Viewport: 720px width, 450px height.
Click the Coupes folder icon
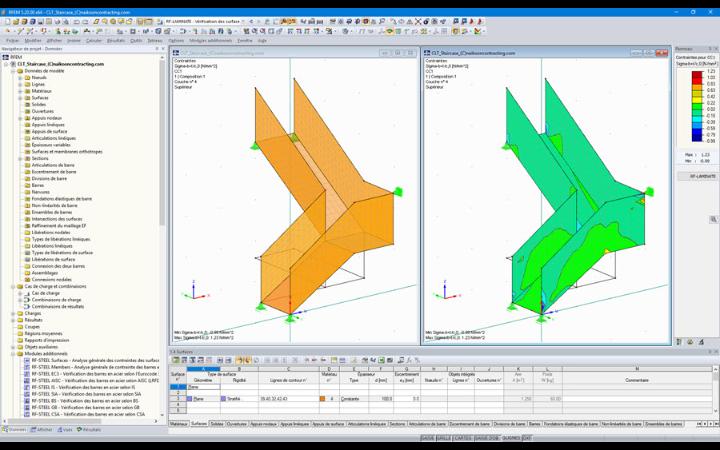tap(20, 326)
